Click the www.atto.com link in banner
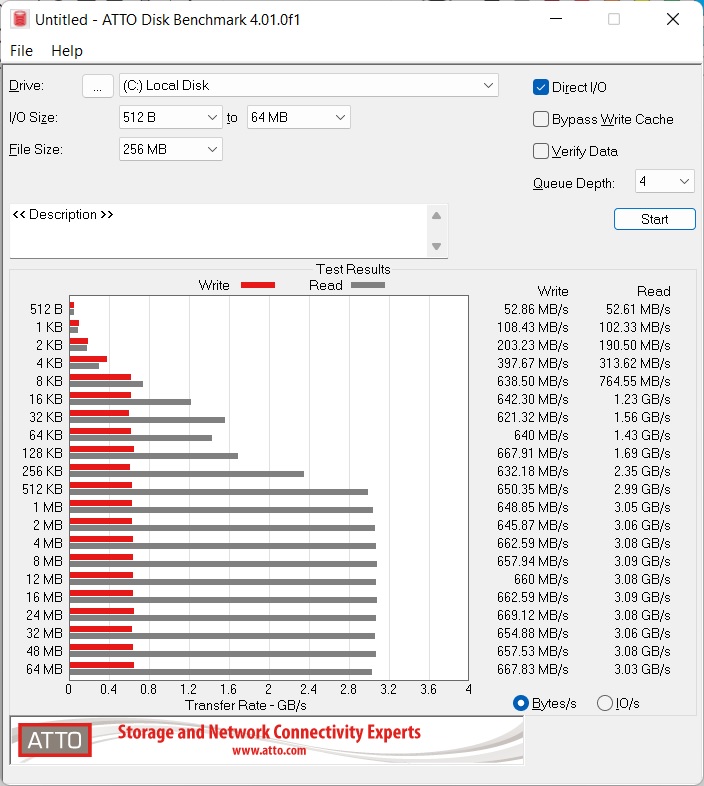The width and height of the screenshot is (704, 786). click(269, 750)
